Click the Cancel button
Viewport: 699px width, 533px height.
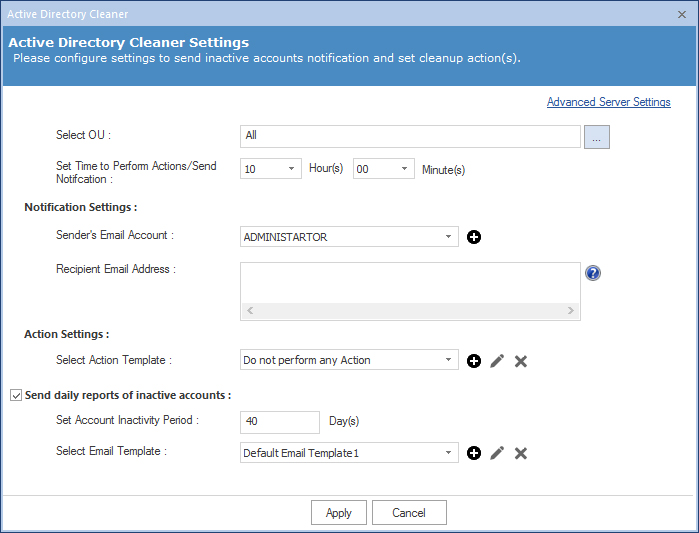409,512
